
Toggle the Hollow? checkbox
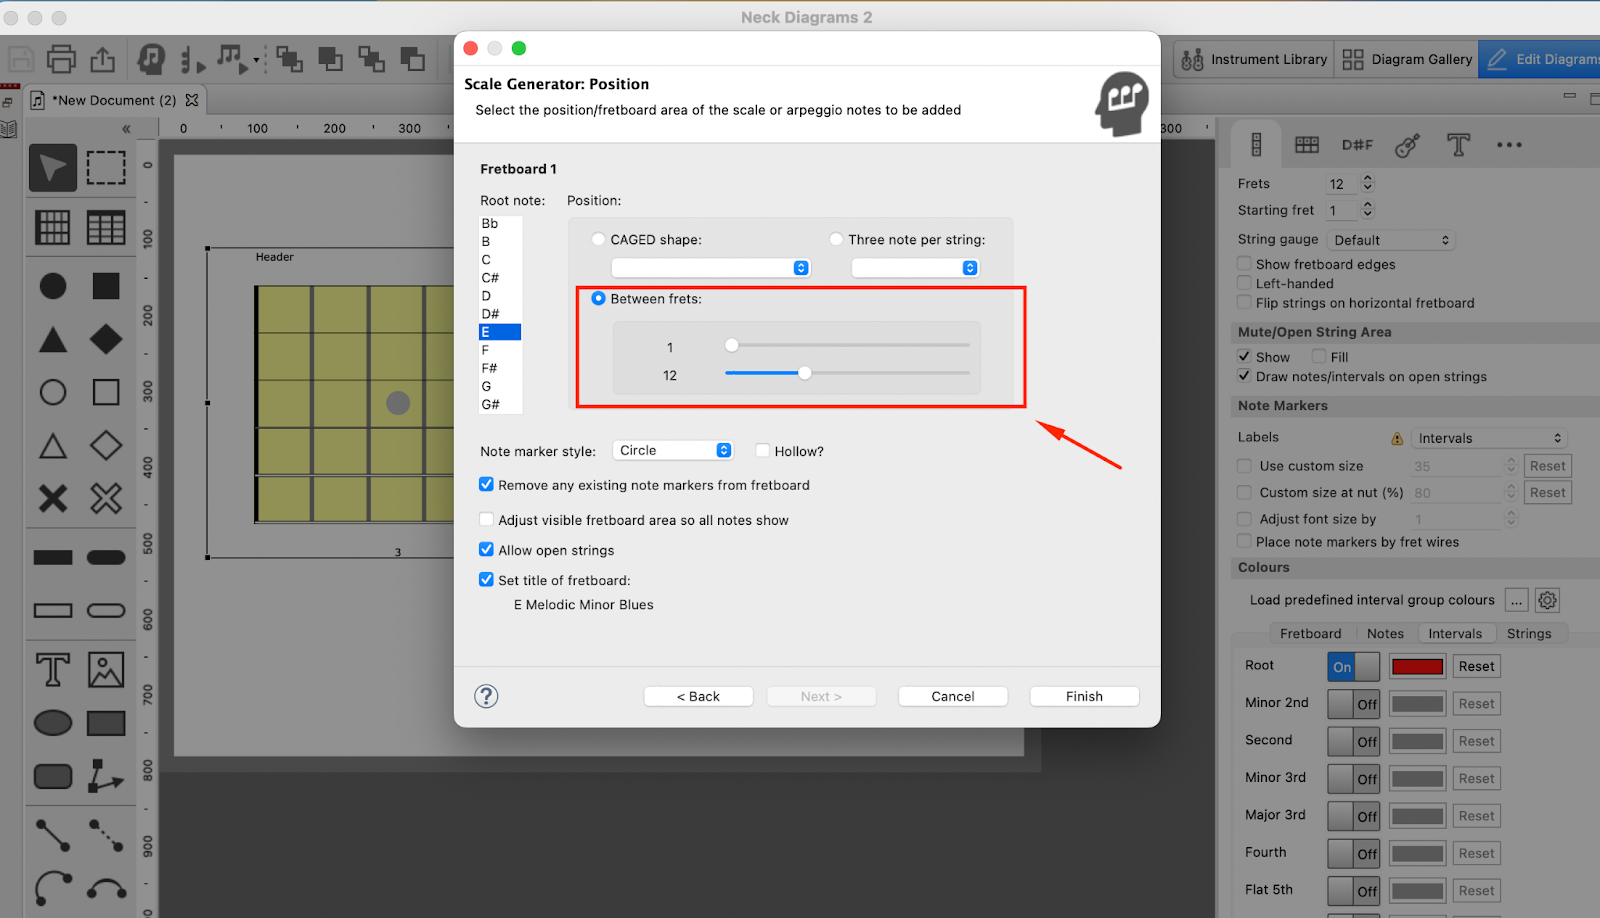[x=763, y=451]
